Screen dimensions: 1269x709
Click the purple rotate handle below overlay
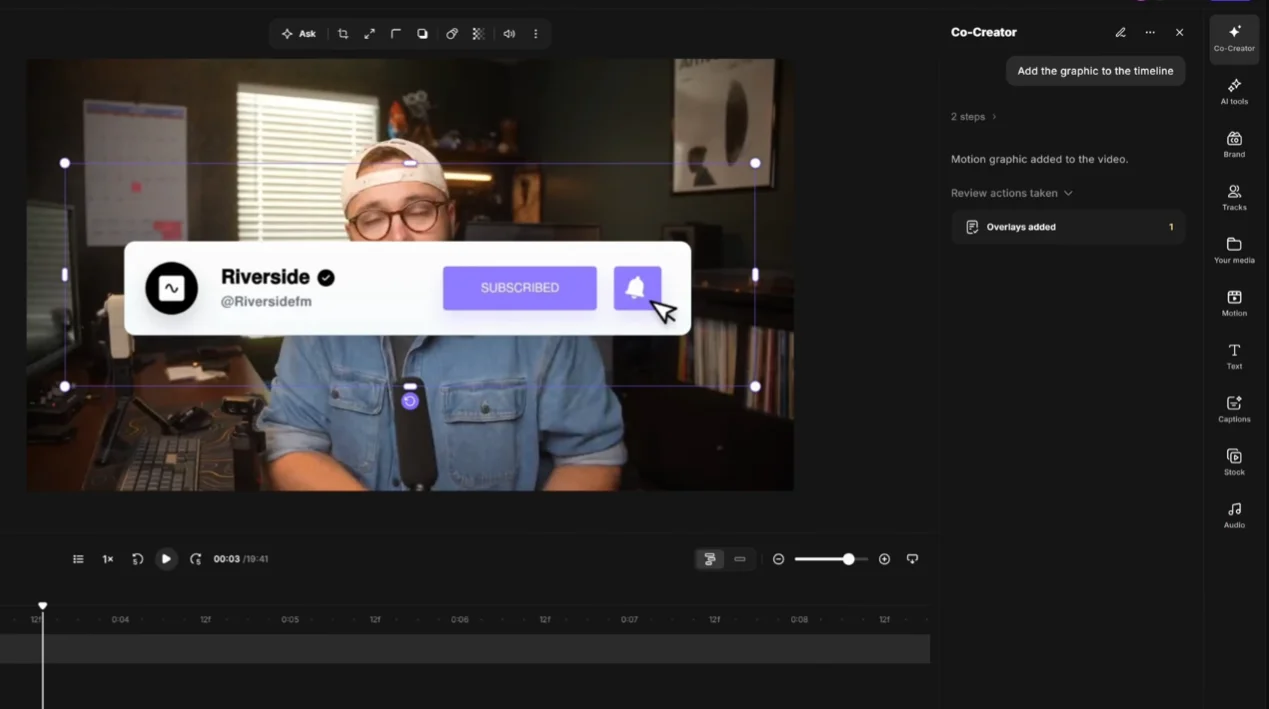[410, 401]
